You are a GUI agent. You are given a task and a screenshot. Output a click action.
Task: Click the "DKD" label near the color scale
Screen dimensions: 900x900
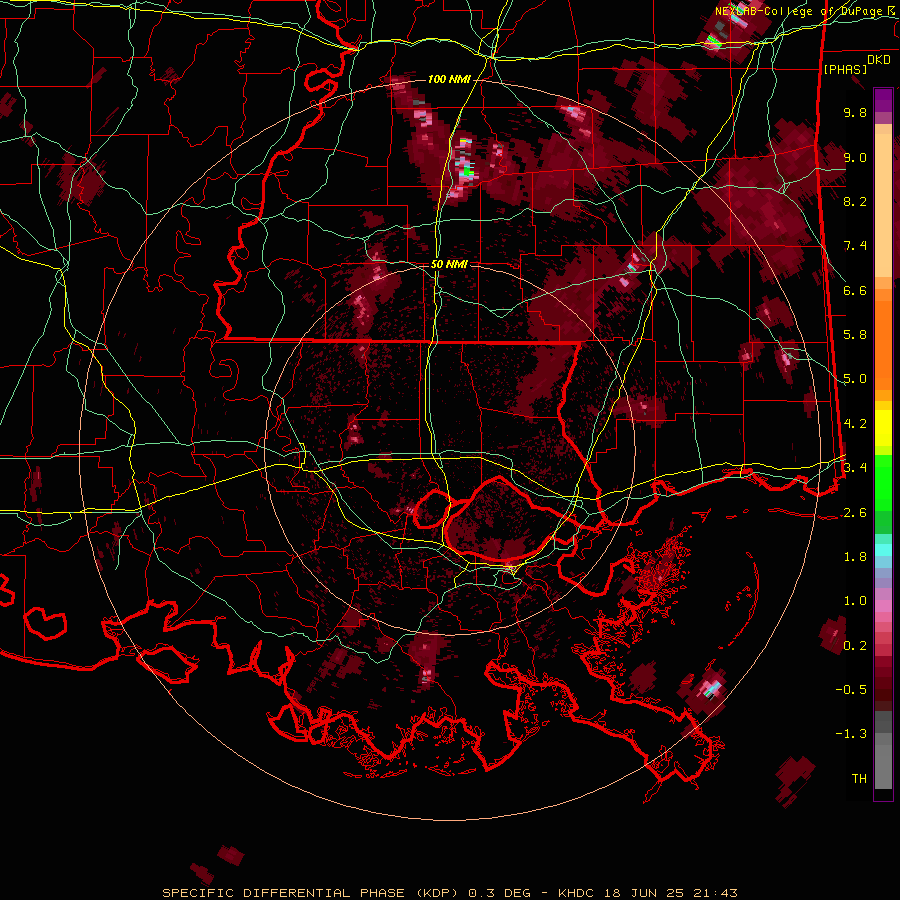pos(879,60)
